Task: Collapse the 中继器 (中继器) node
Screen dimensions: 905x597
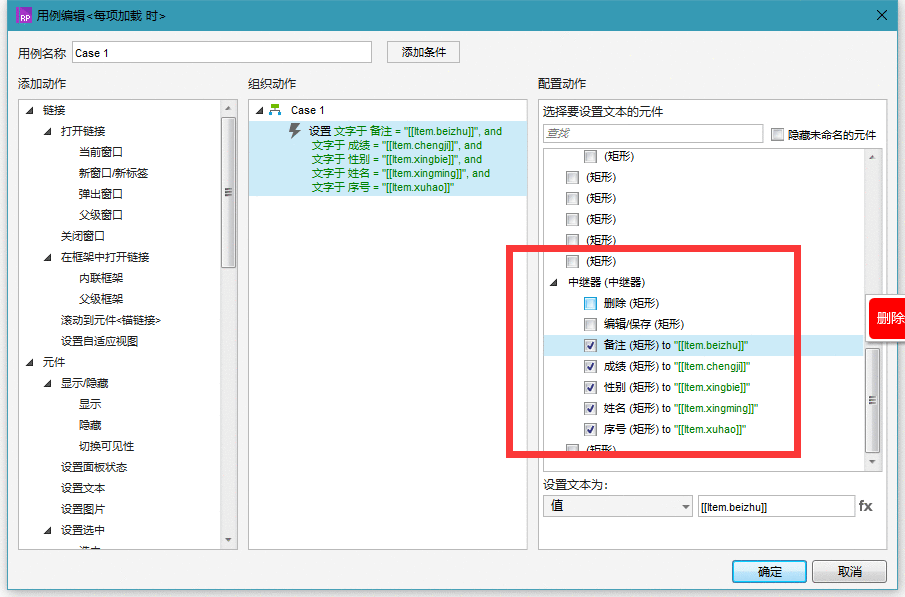Action: pos(554,282)
